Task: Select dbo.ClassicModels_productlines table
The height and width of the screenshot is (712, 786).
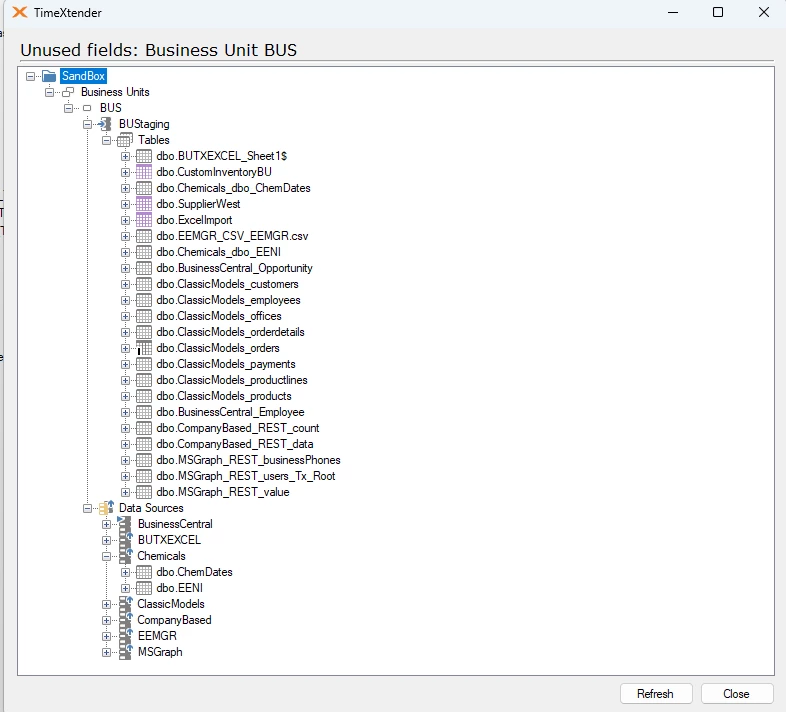Action: pos(232,380)
